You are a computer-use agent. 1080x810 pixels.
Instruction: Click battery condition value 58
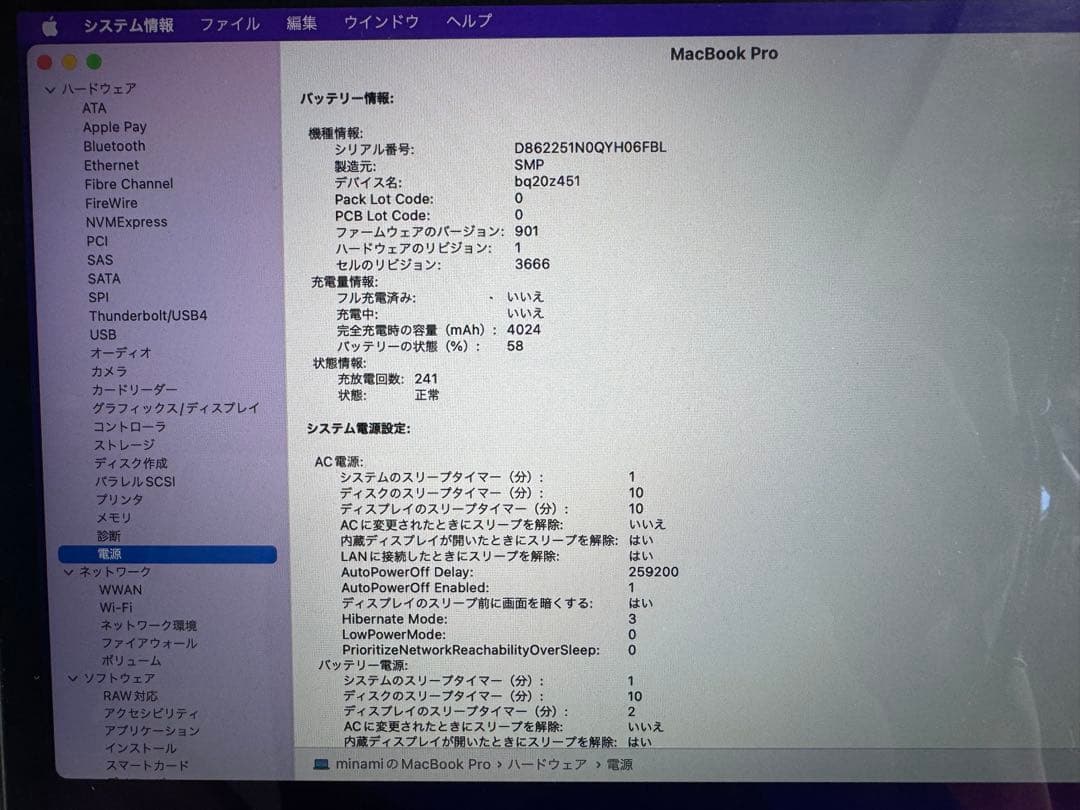[515, 346]
